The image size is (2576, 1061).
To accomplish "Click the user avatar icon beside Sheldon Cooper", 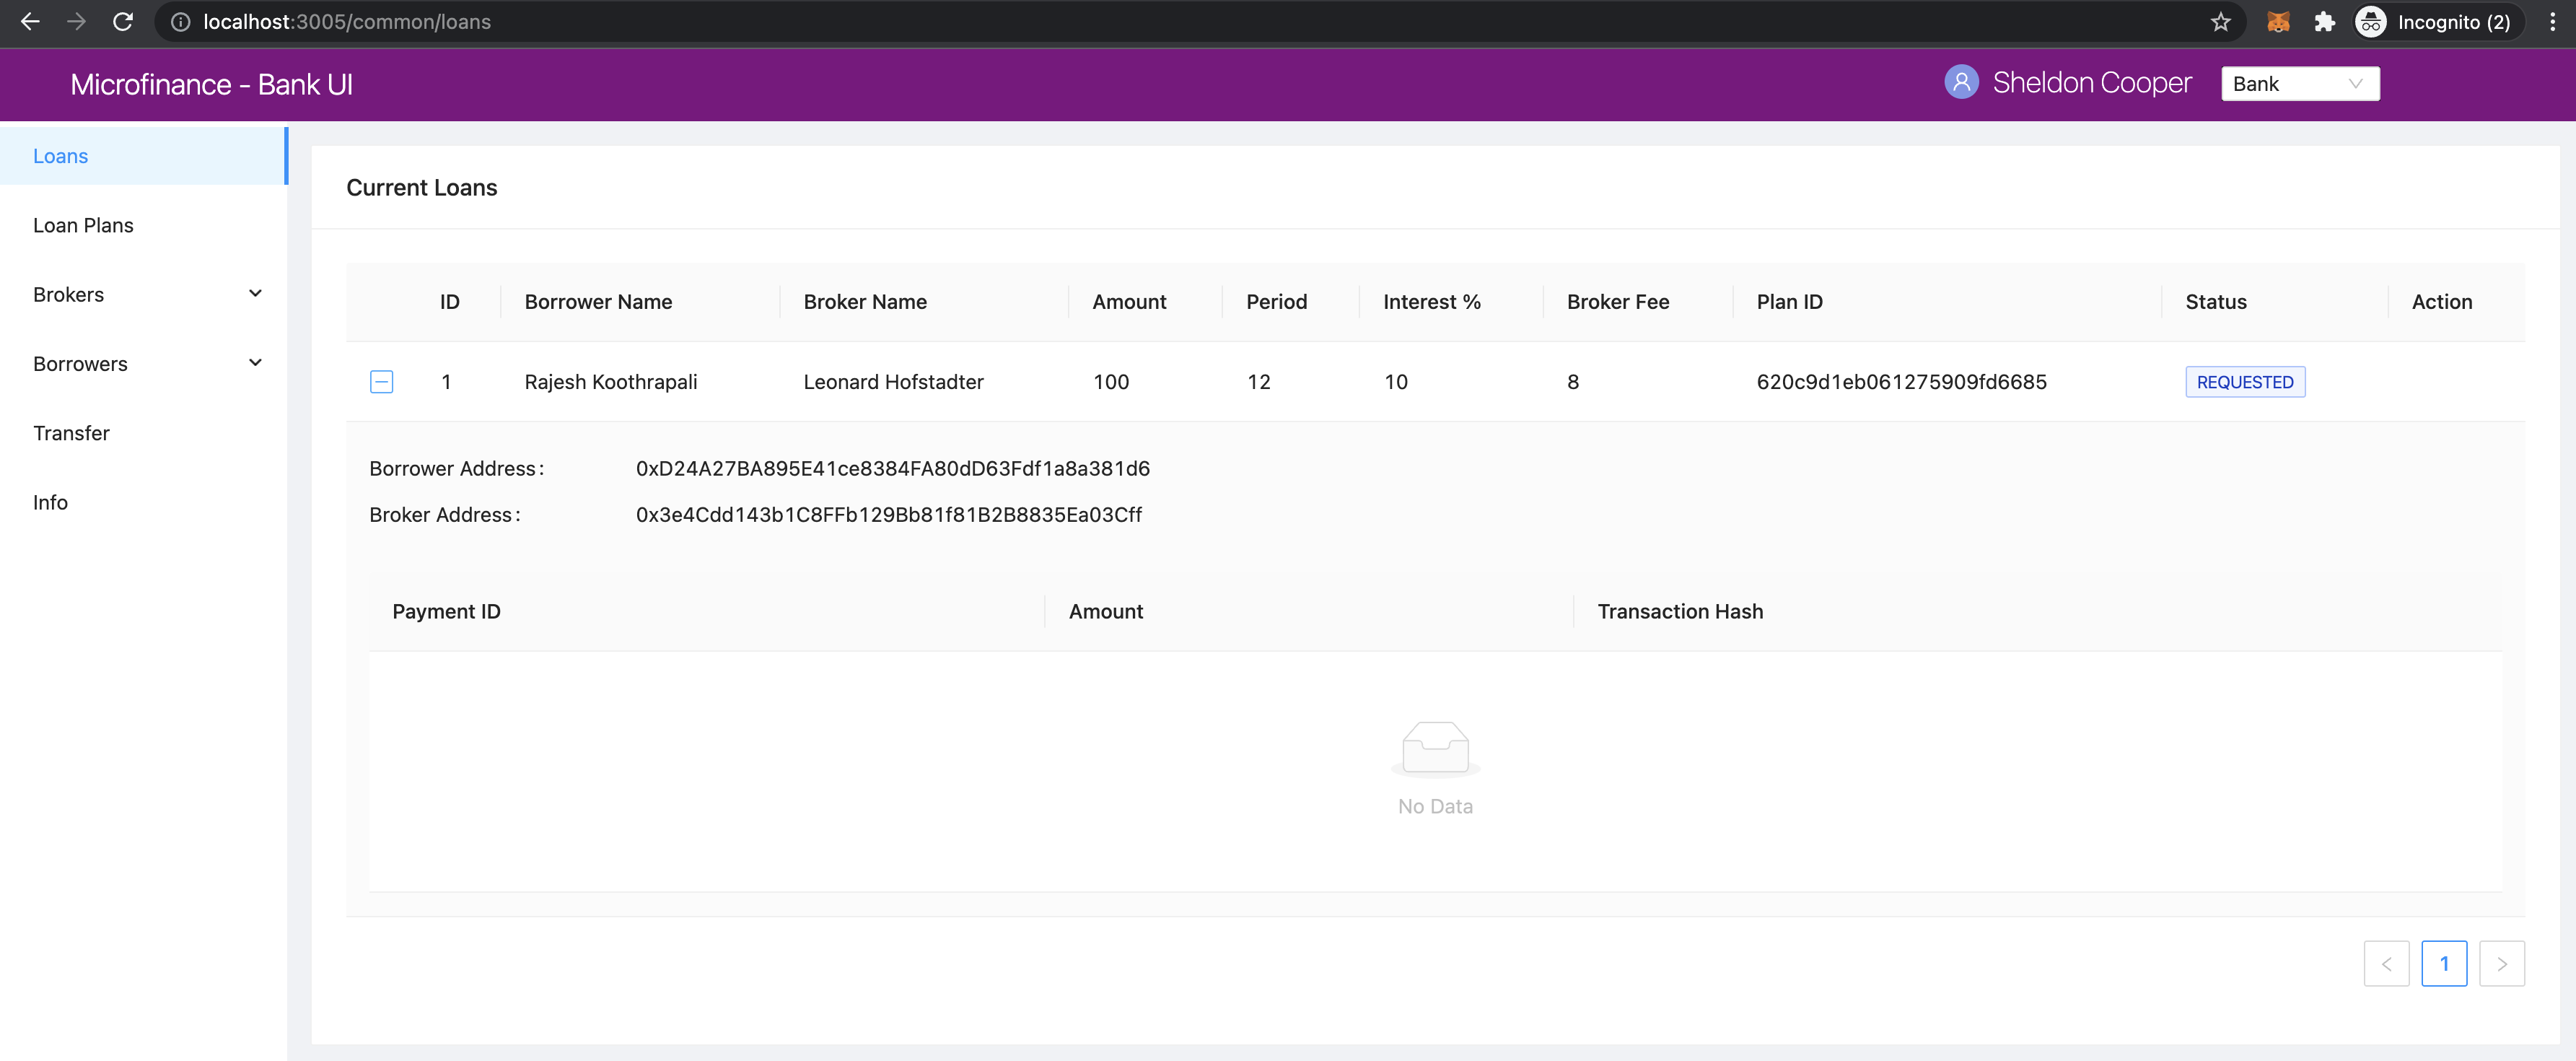I will pyautogui.click(x=1961, y=82).
